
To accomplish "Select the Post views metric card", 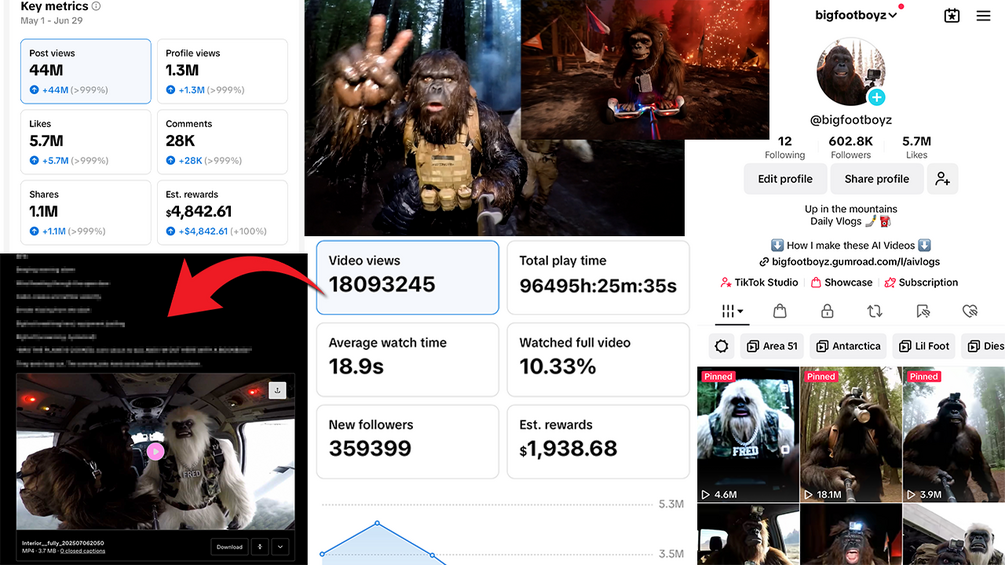I will (86, 71).
